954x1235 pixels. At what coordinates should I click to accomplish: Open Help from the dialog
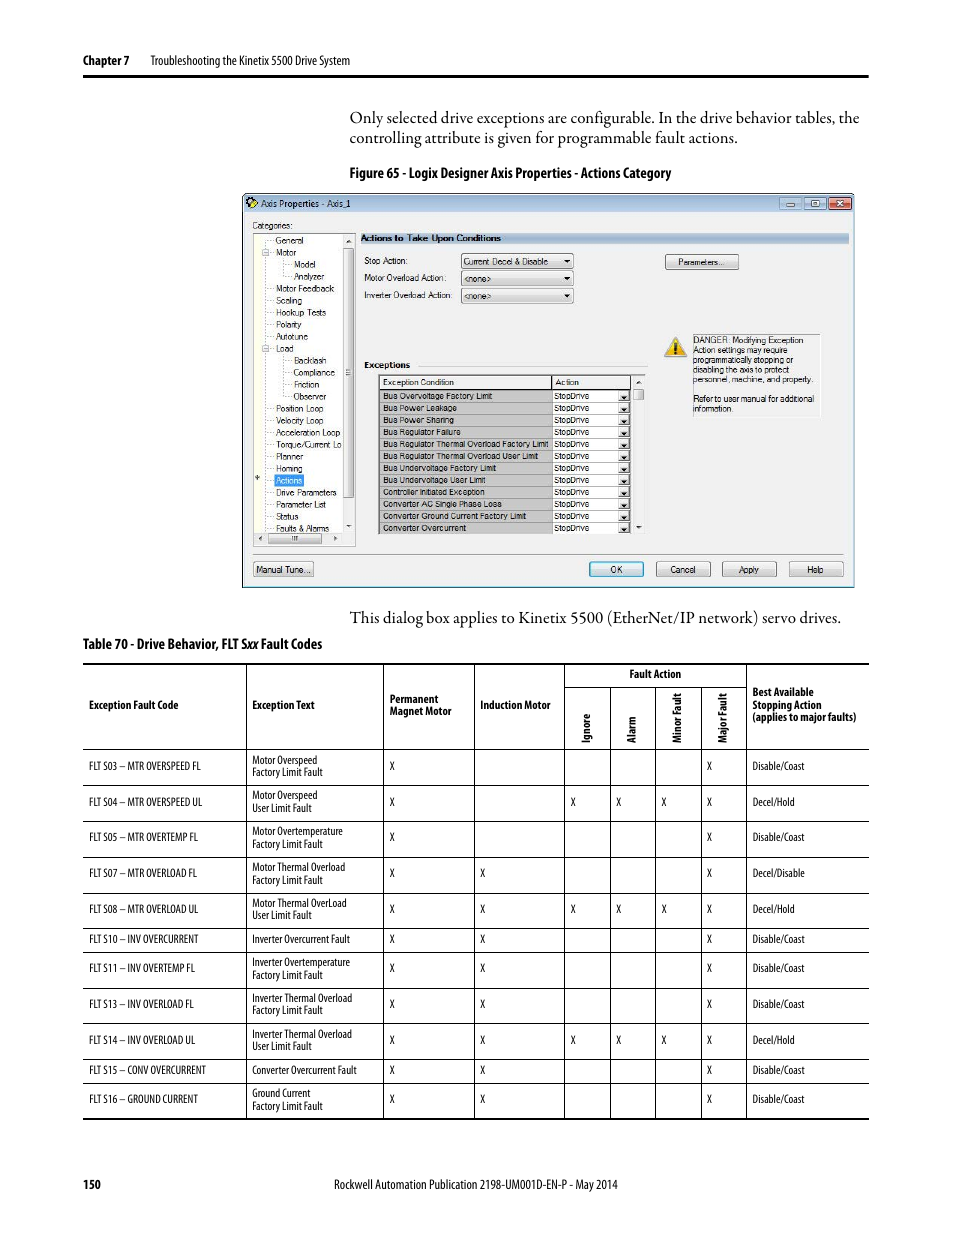pos(815,569)
